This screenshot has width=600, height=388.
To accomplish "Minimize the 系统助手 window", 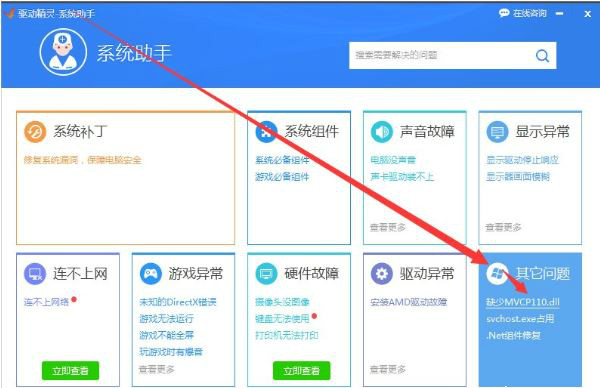I will [x=559, y=14].
